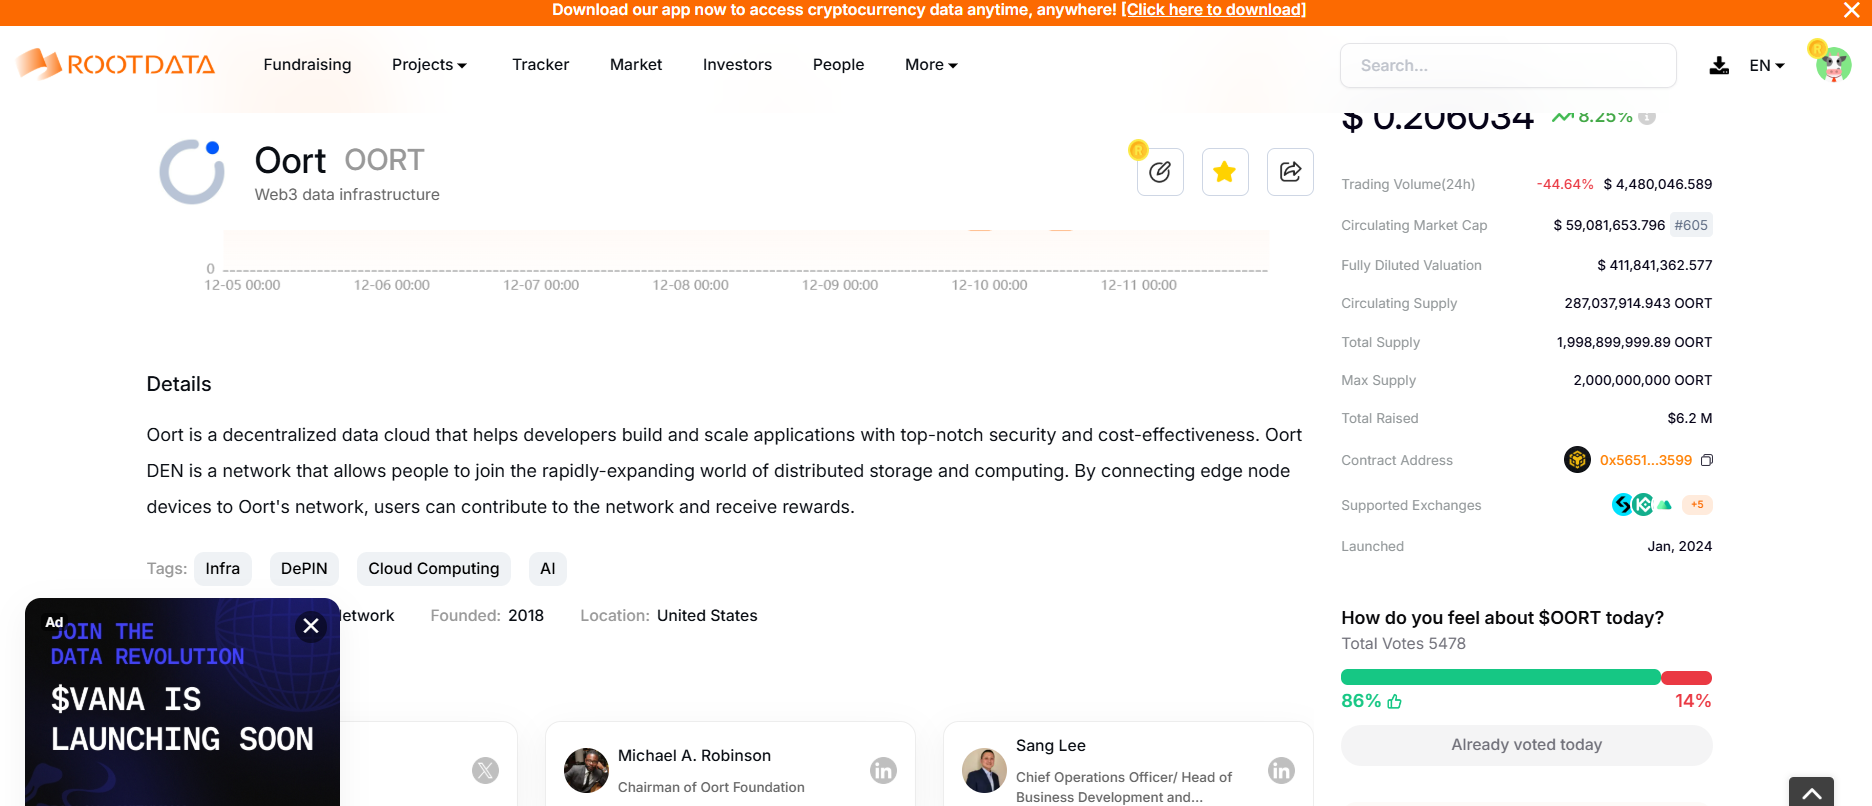Open Sang Lee's LinkedIn icon
This screenshot has height=806, width=1872.
pos(1281,770)
